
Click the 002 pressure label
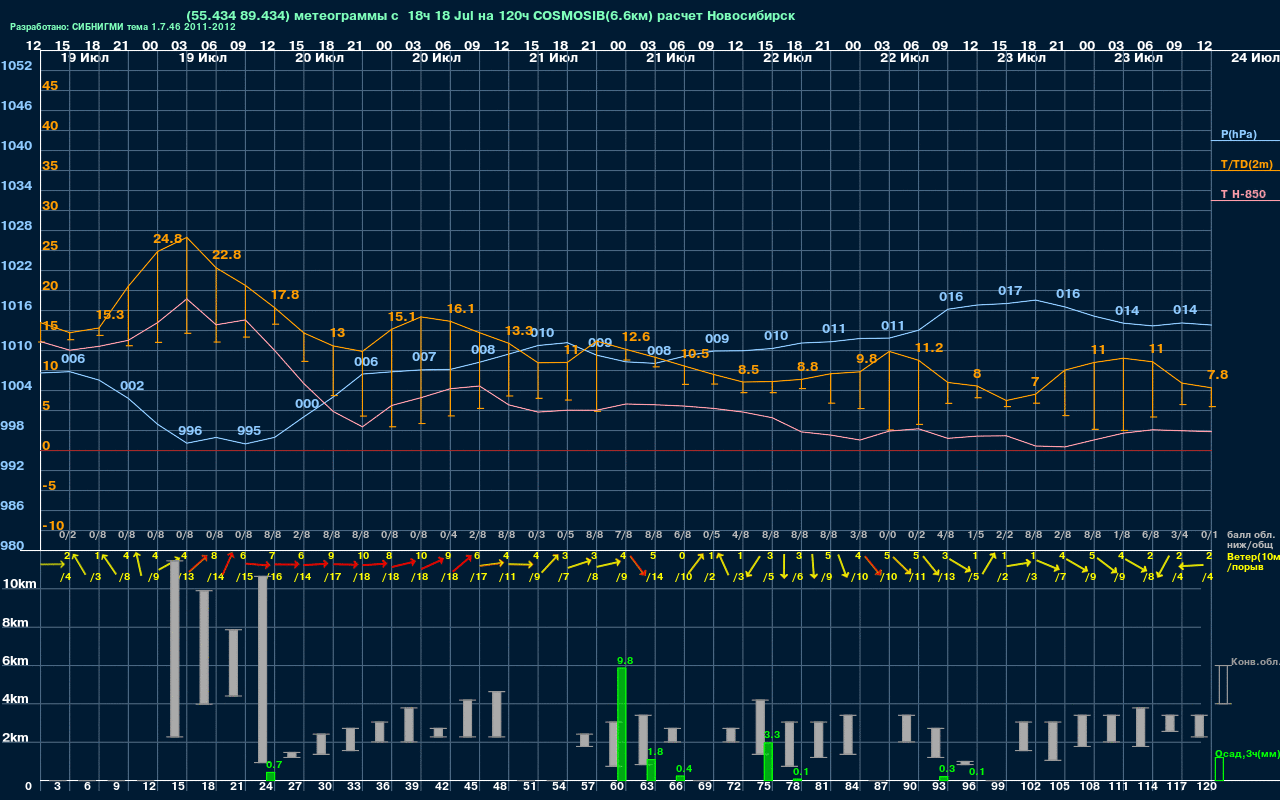pos(132,386)
